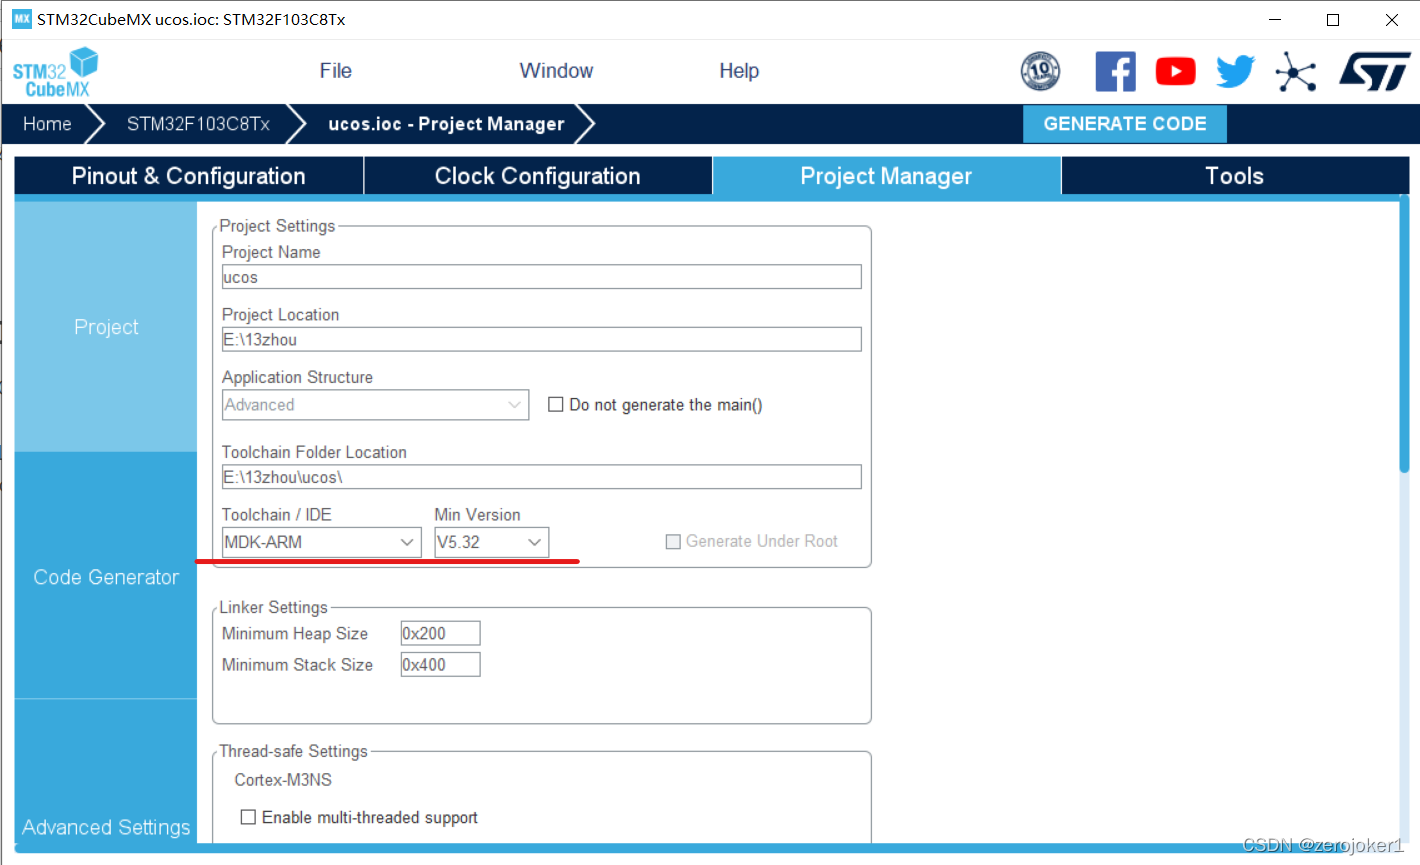Image resolution: width=1420 pixels, height=865 pixels.
Task: Open the Twitter bird icon link
Action: pyautogui.click(x=1235, y=71)
